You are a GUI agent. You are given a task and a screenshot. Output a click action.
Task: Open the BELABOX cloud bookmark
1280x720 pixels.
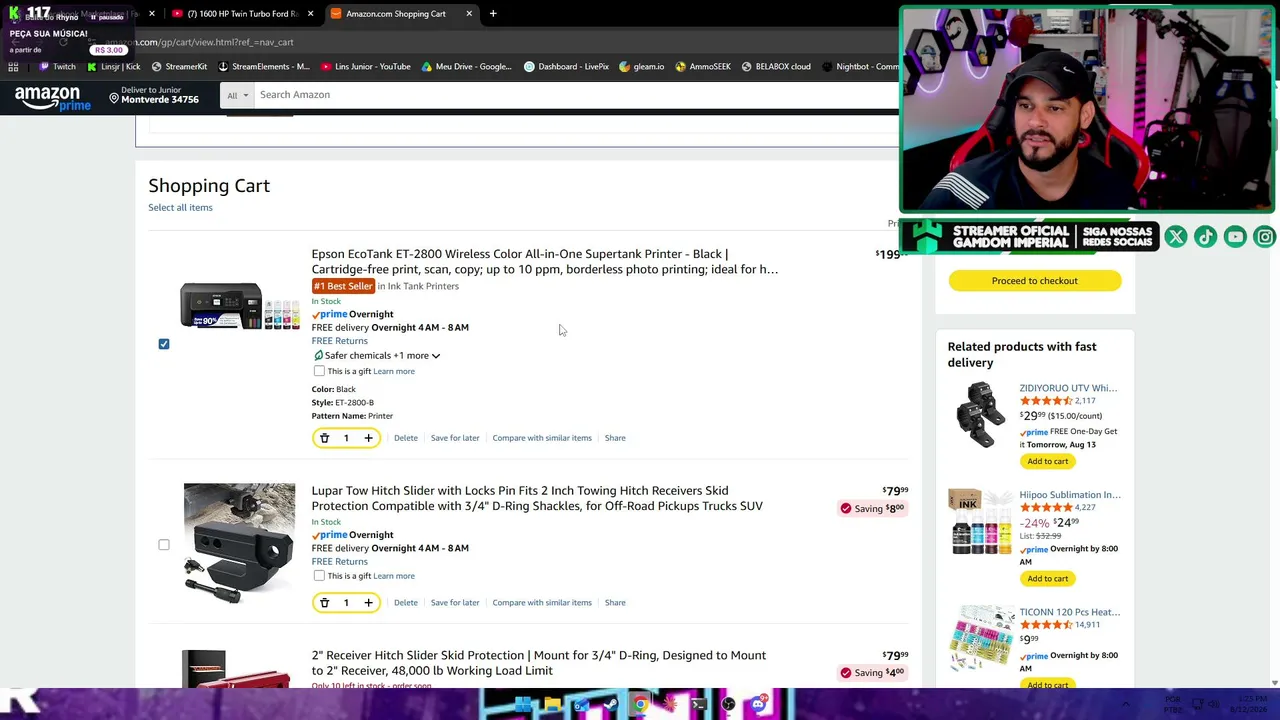pyautogui.click(x=776, y=67)
